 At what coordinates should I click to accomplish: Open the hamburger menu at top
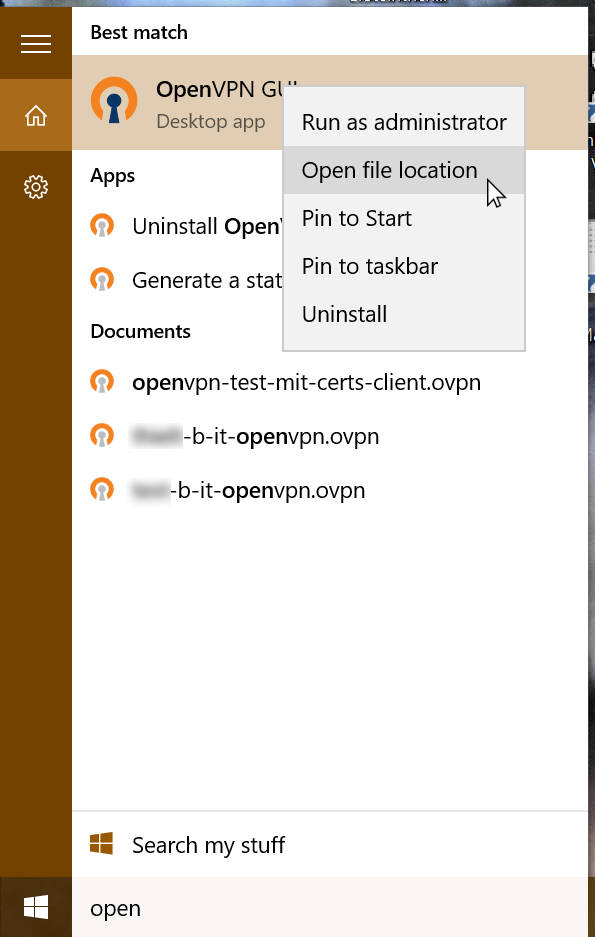pos(36,44)
